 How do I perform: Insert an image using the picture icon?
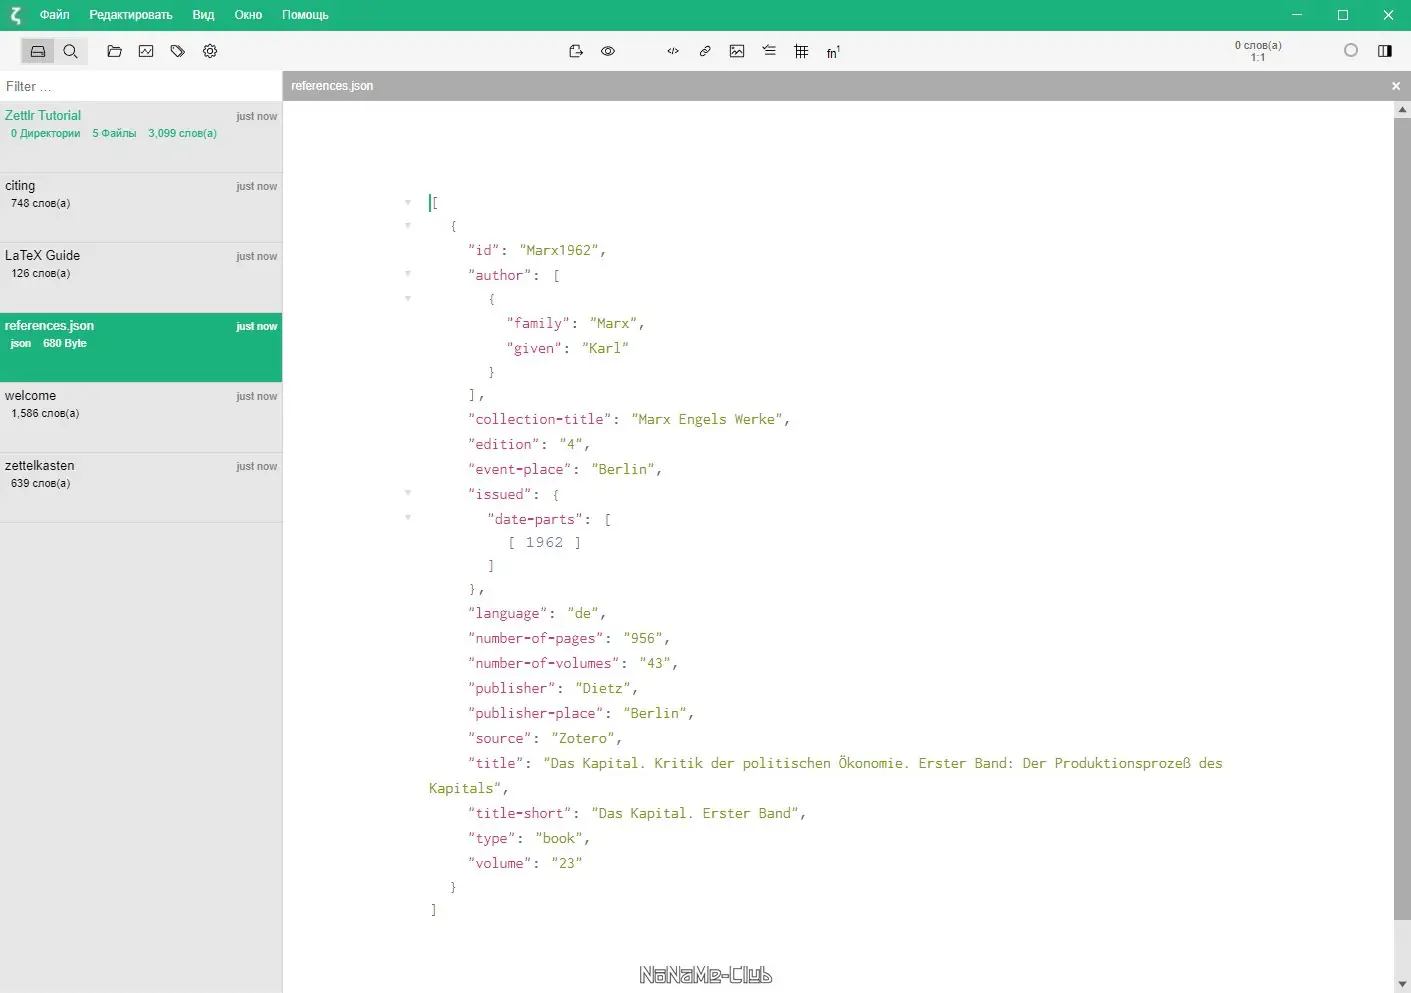coord(737,51)
